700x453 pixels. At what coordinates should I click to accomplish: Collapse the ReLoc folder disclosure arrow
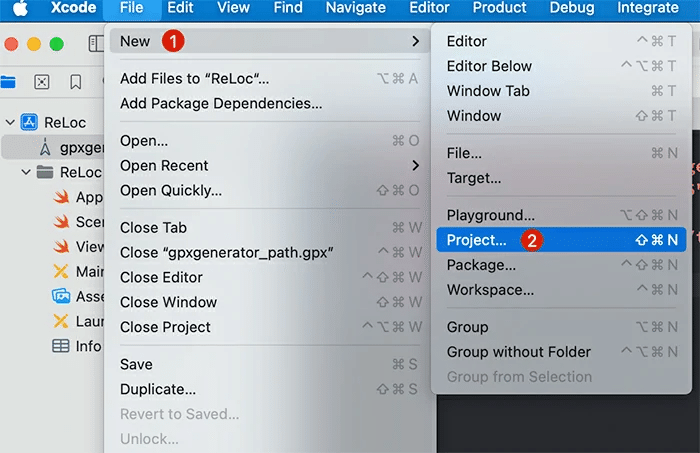(x=26, y=172)
